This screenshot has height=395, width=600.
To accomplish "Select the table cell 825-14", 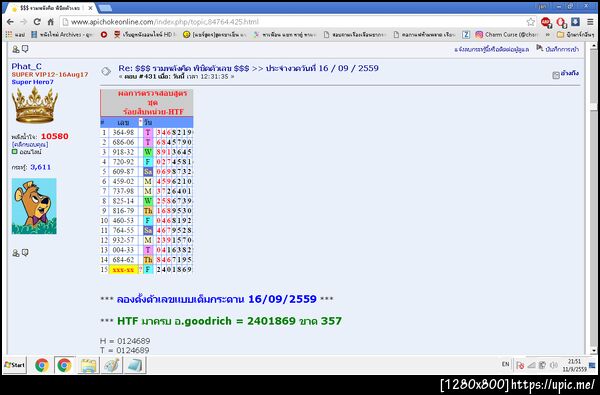I will (123, 201).
